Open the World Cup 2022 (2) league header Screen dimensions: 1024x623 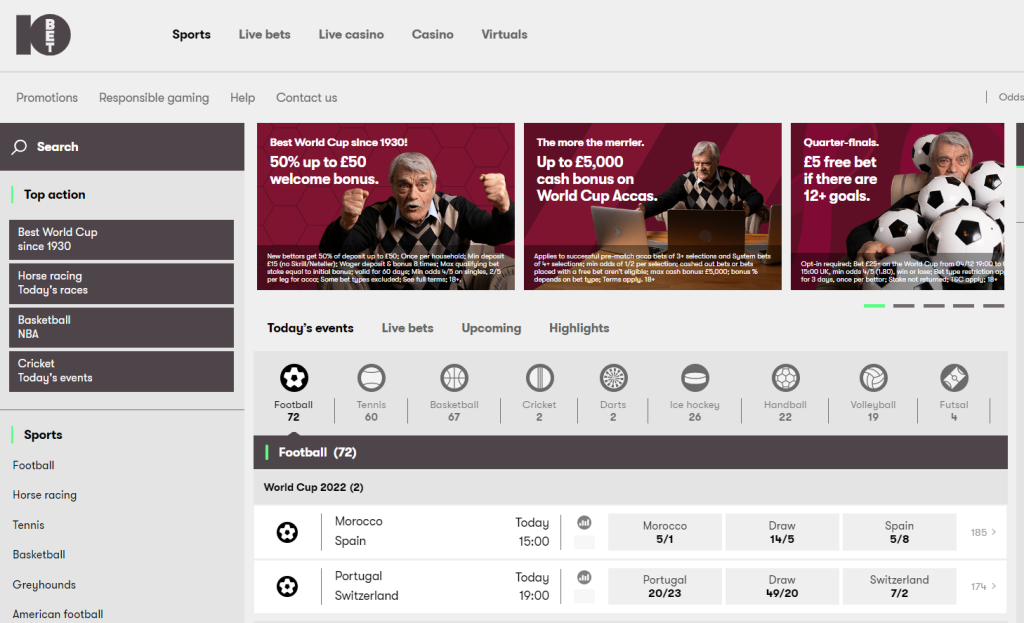[630, 487]
